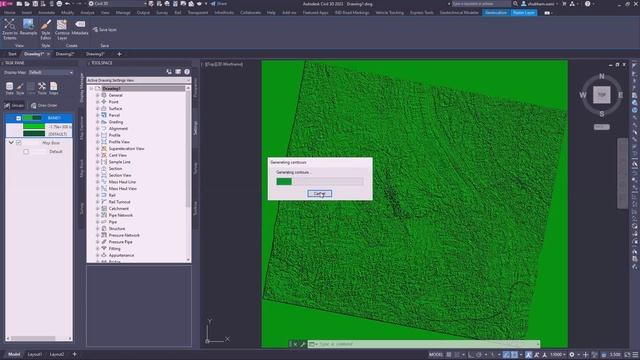Click the dark green DEFAULT color swatch

(34, 133)
